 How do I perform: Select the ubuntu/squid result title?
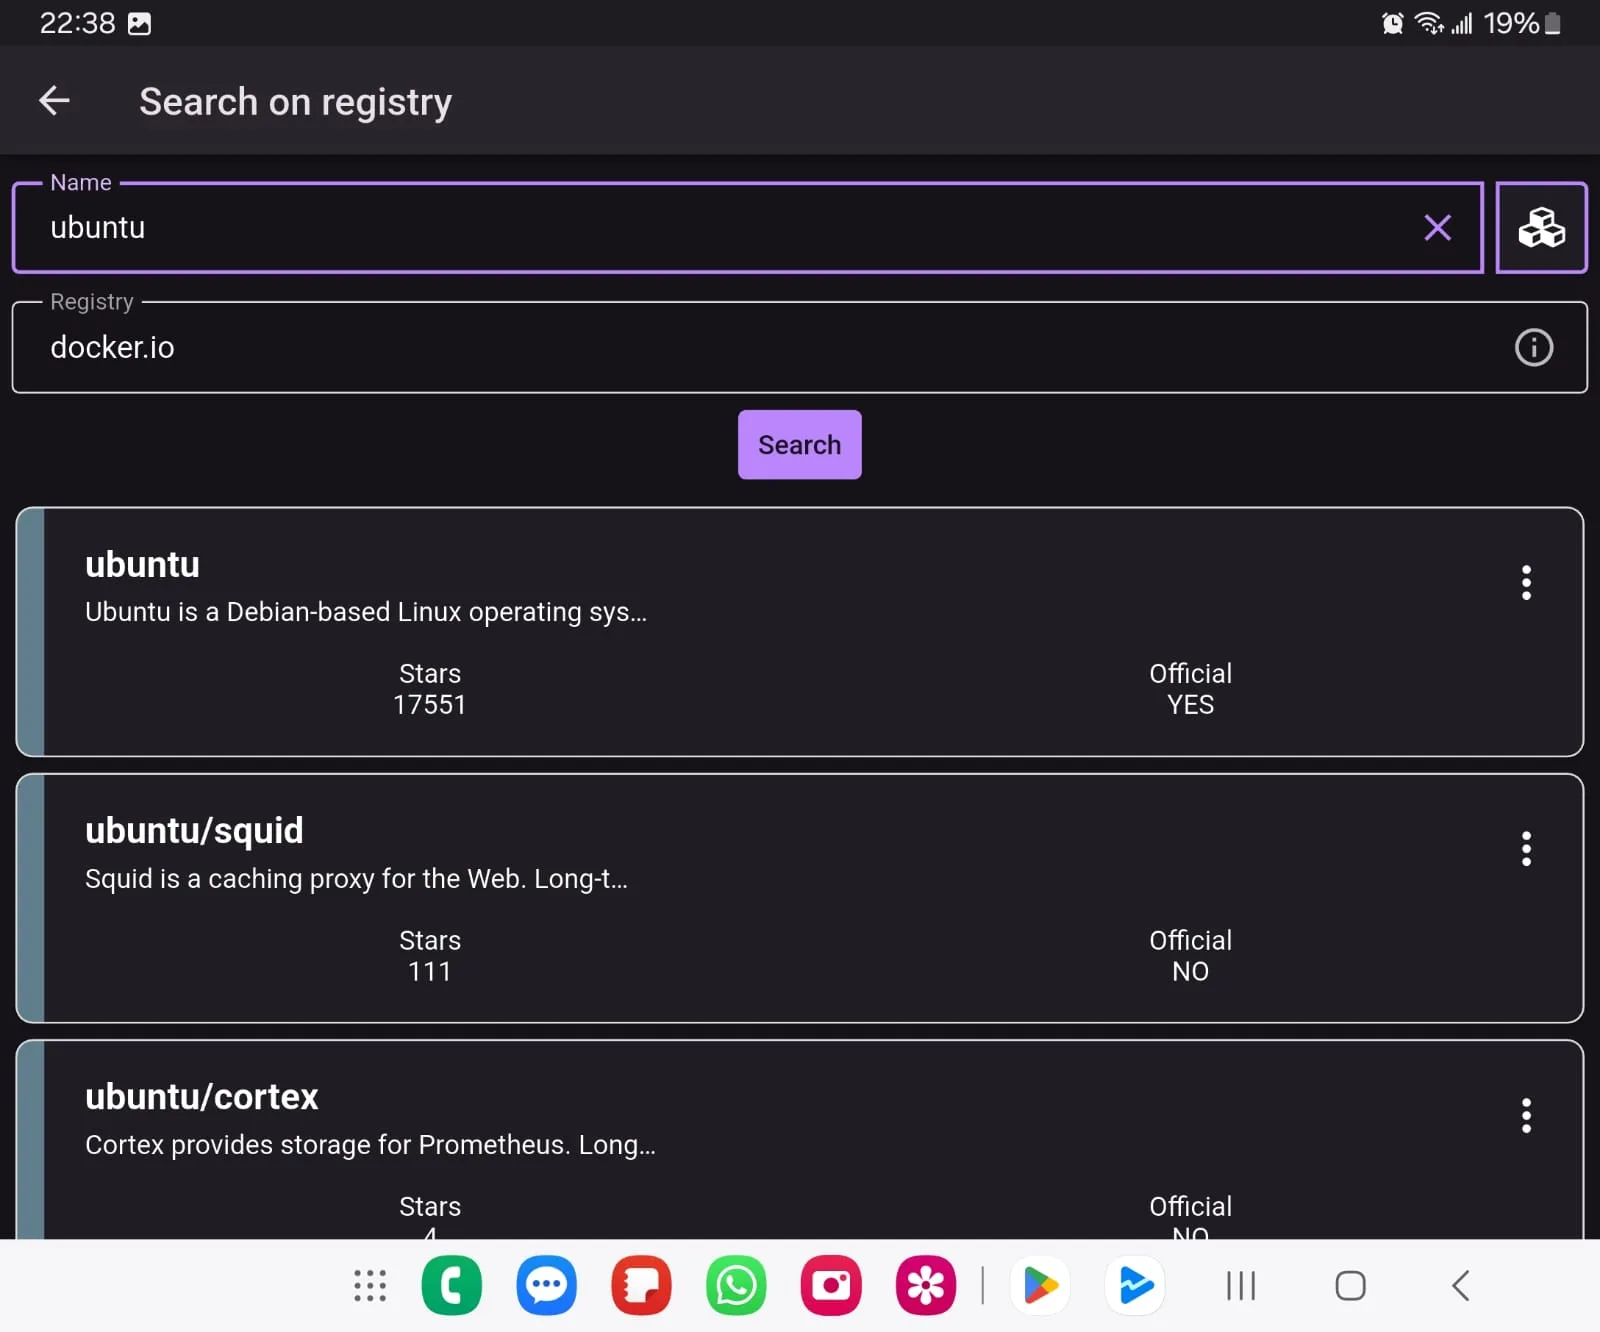pos(194,831)
